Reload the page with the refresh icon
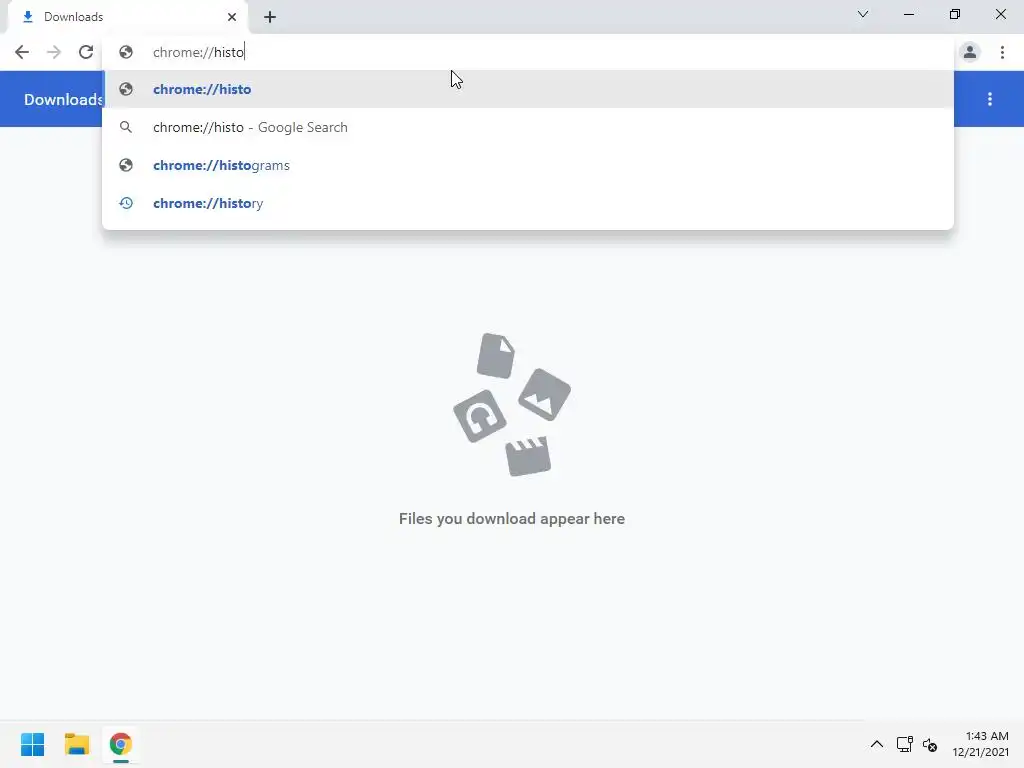 click(86, 52)
